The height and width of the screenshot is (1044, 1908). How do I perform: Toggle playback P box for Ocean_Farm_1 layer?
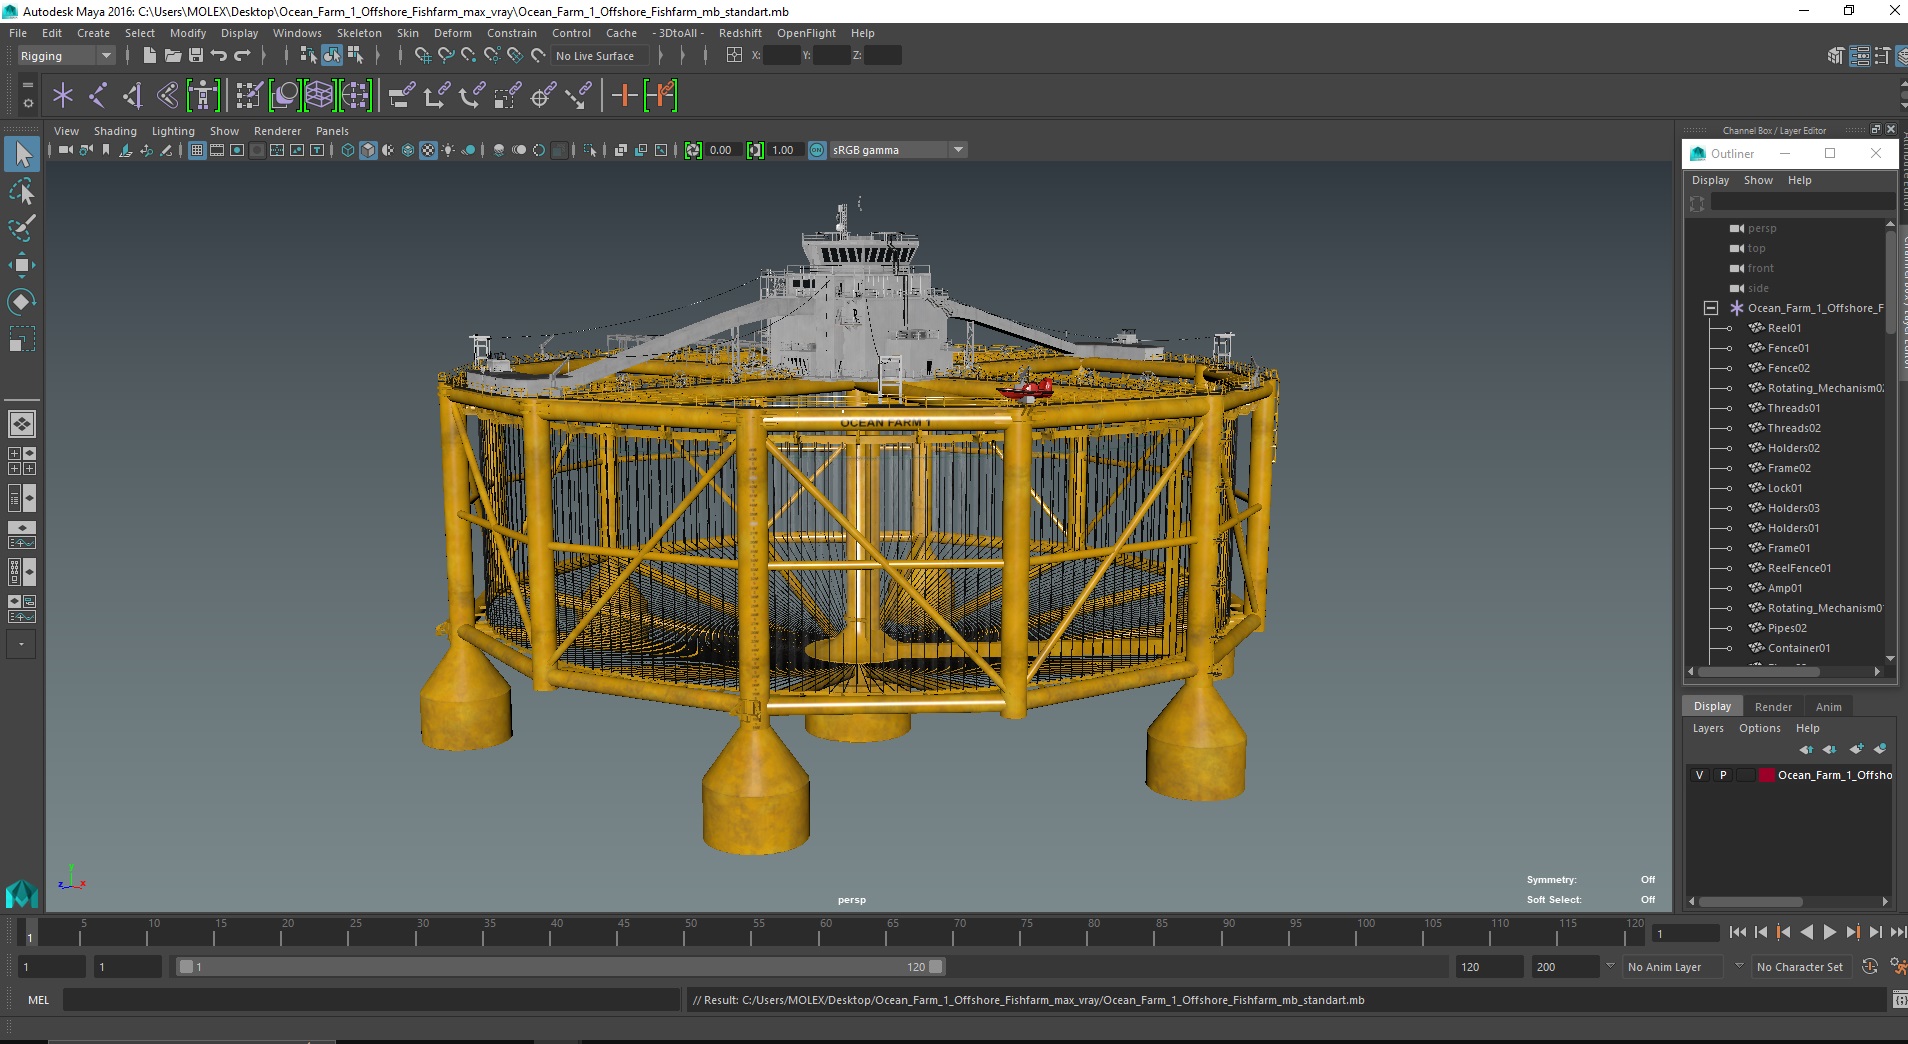pyautogui.click(x=1723, y=775)
